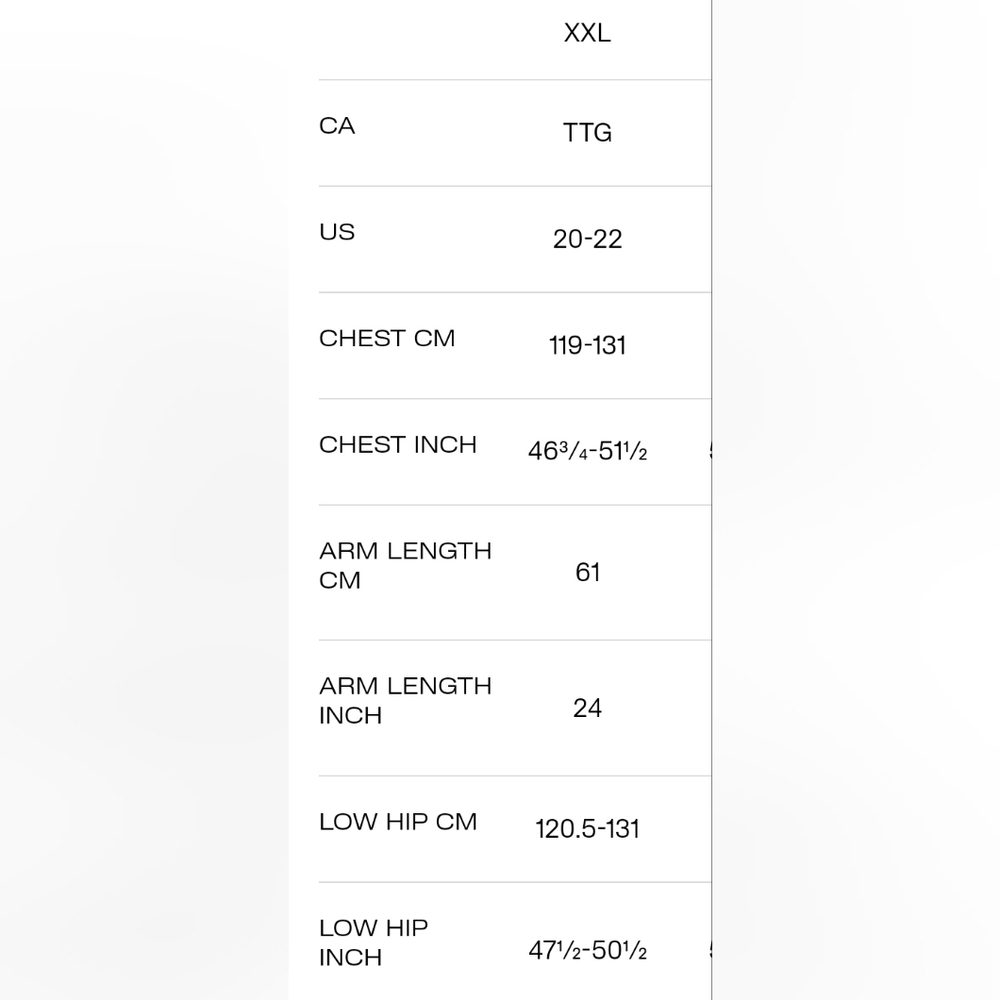Click the ARM LENGTH INCH label
Screen dimensions: 1000x1000
click(x=405, y=701)
